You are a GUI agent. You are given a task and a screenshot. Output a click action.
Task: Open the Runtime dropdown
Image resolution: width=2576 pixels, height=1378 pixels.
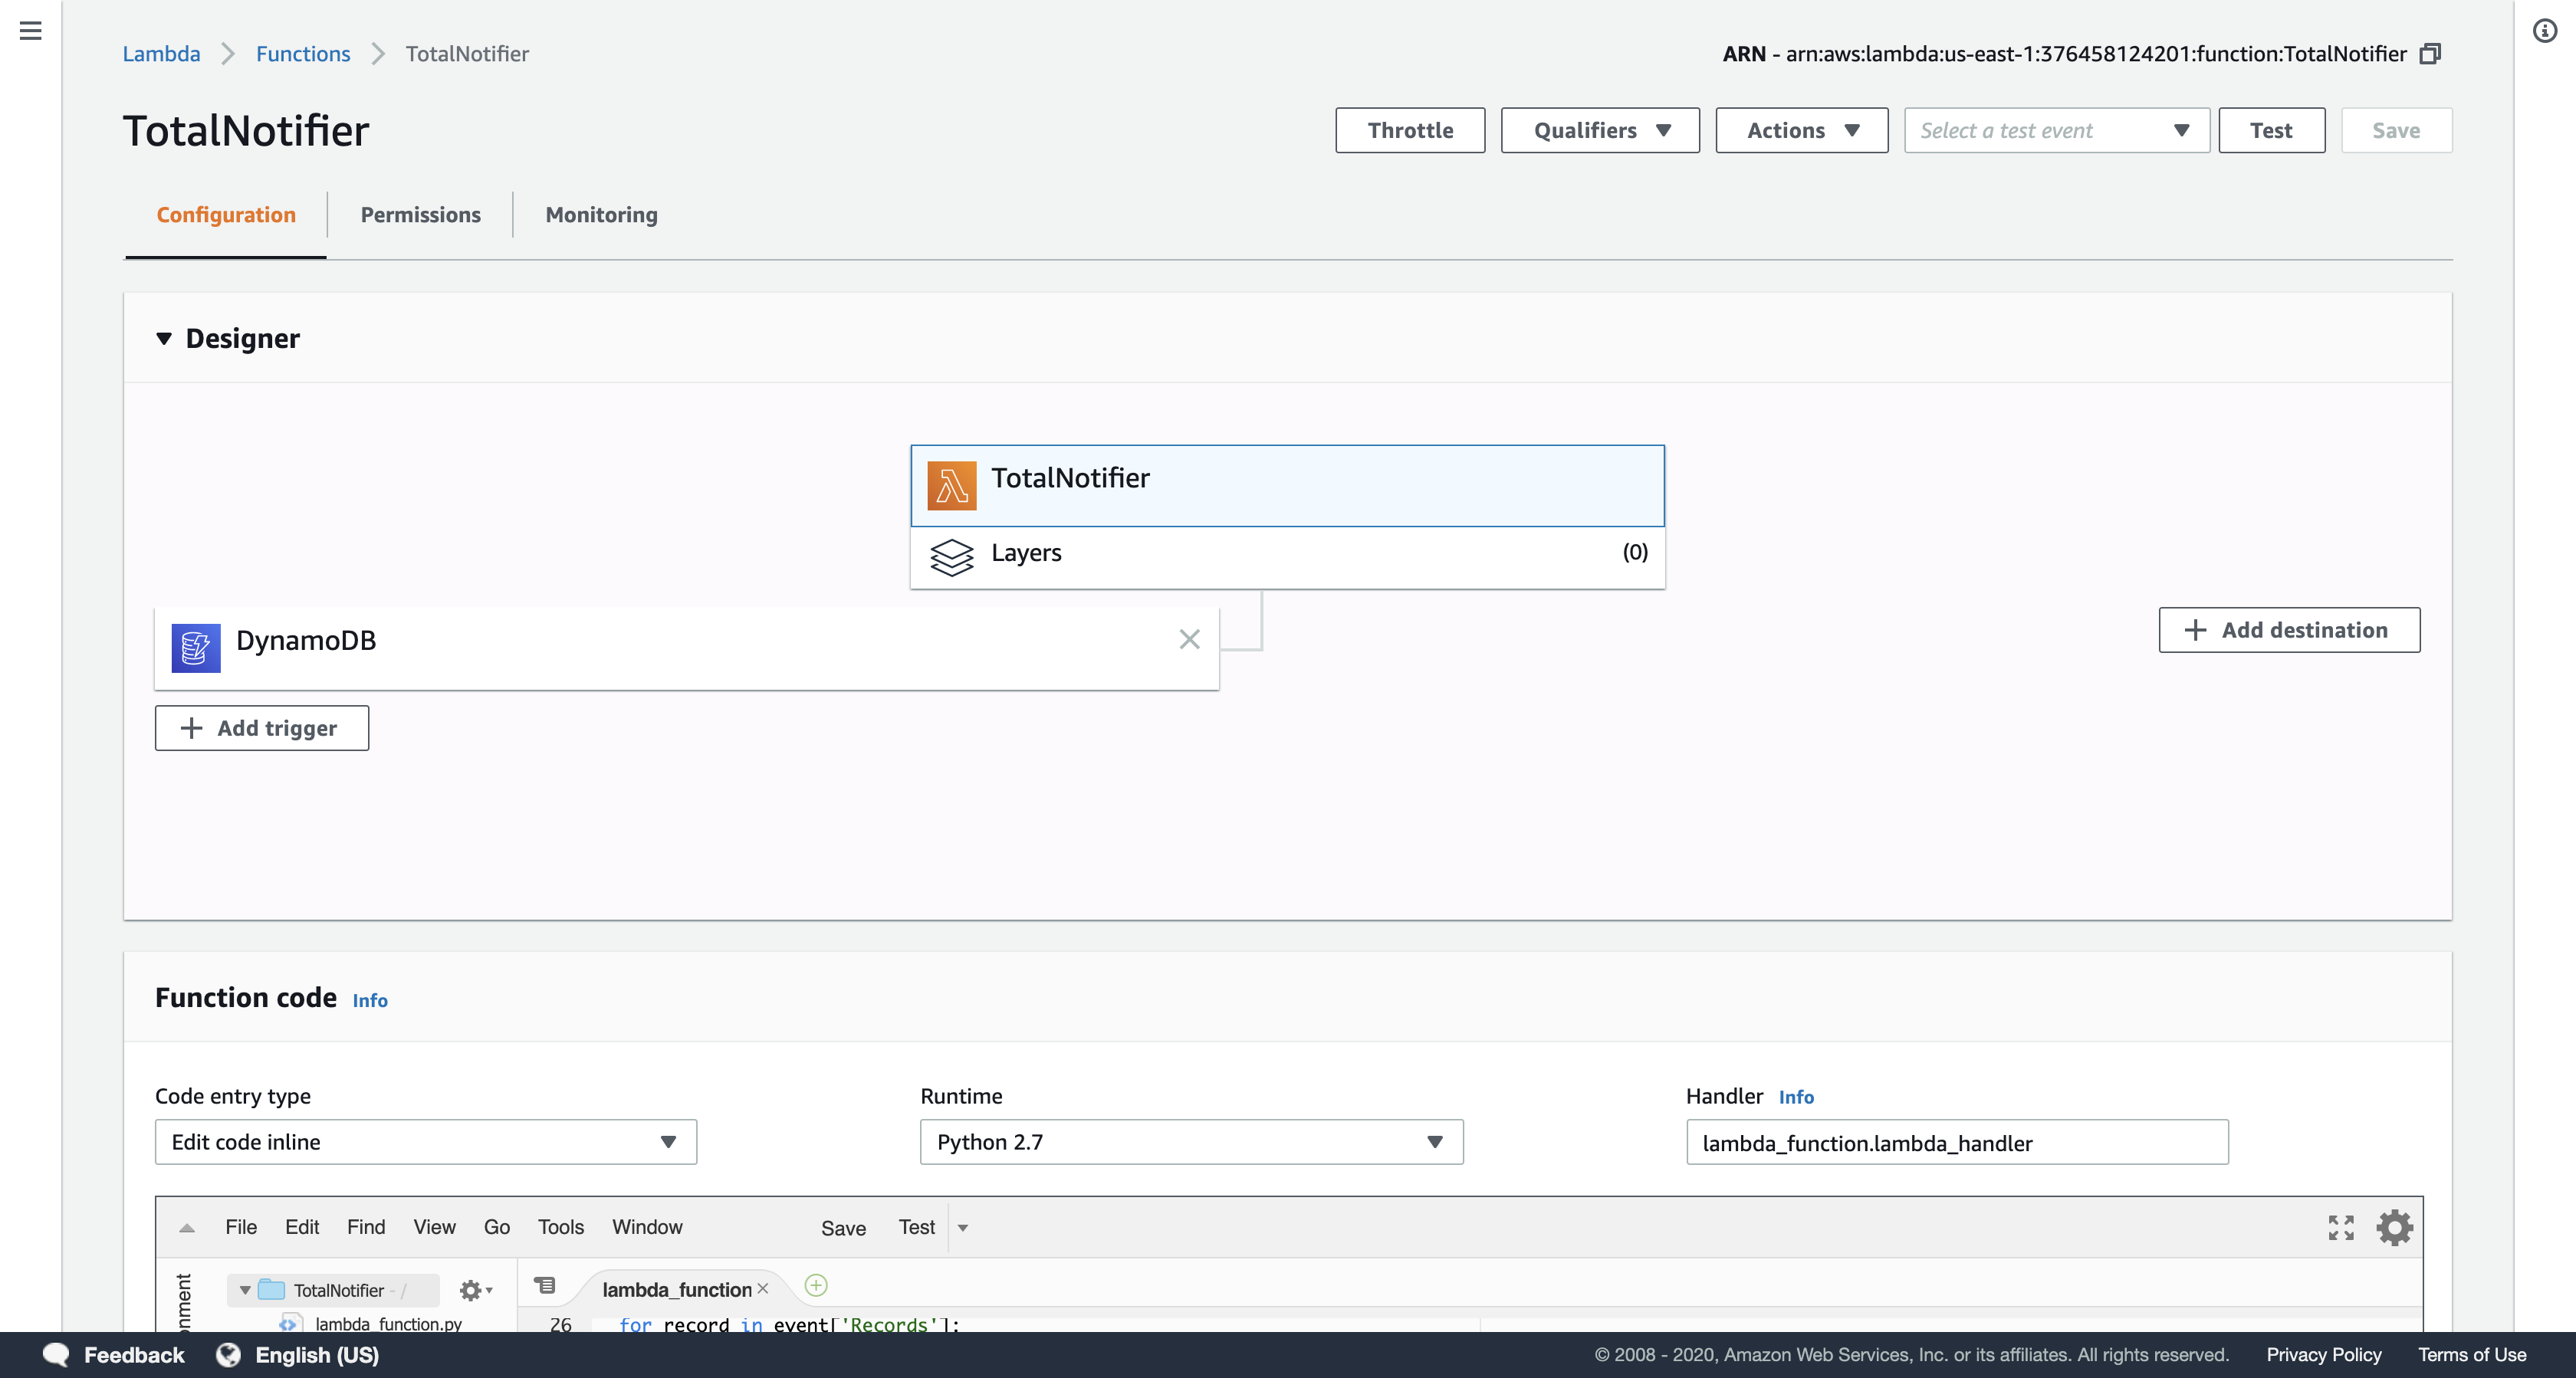[x=1190, y=1142]
